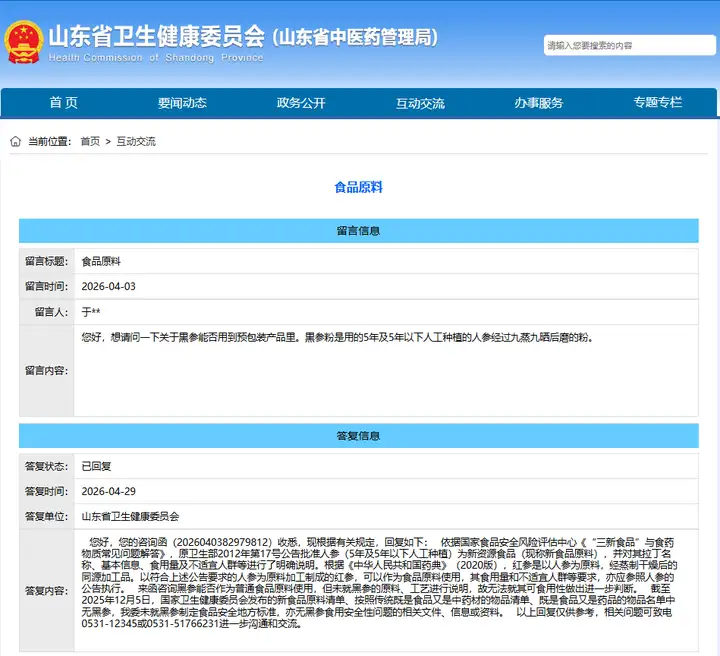Click the 答复内容: label
This screenshot has height=656, width=720.
[x=46, y=591]
